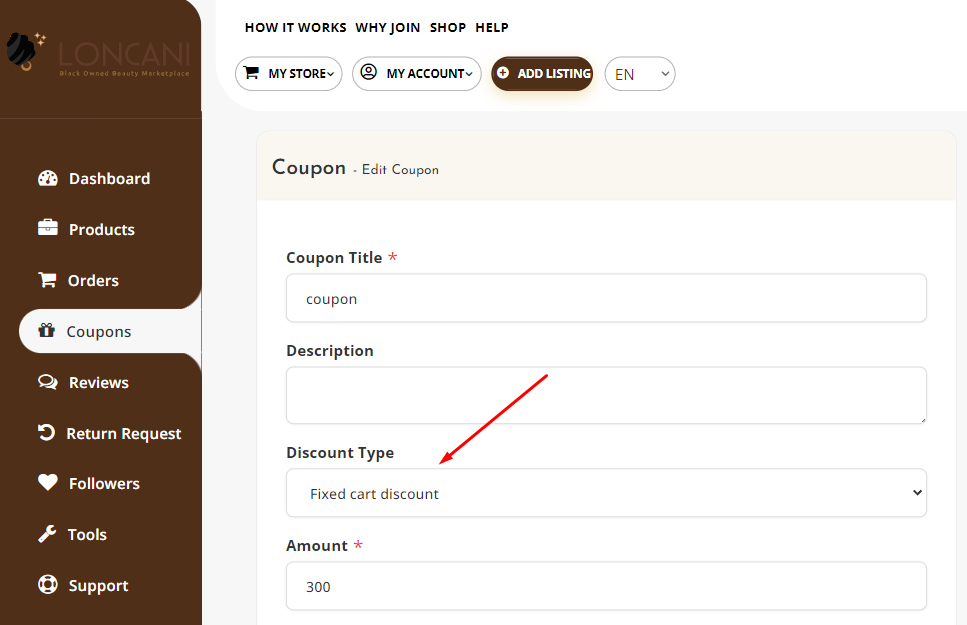Expand the My Account dropdown
This screenshot has width=967, height=625.
pyautogui.click(x=417, y=73)
